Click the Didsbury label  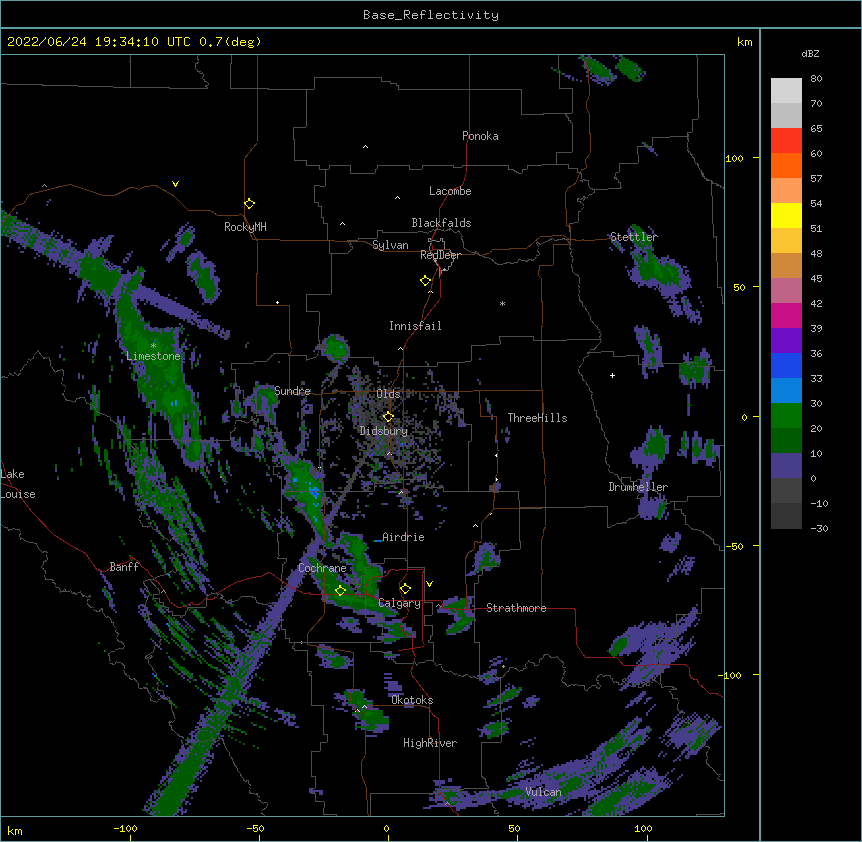383,431
